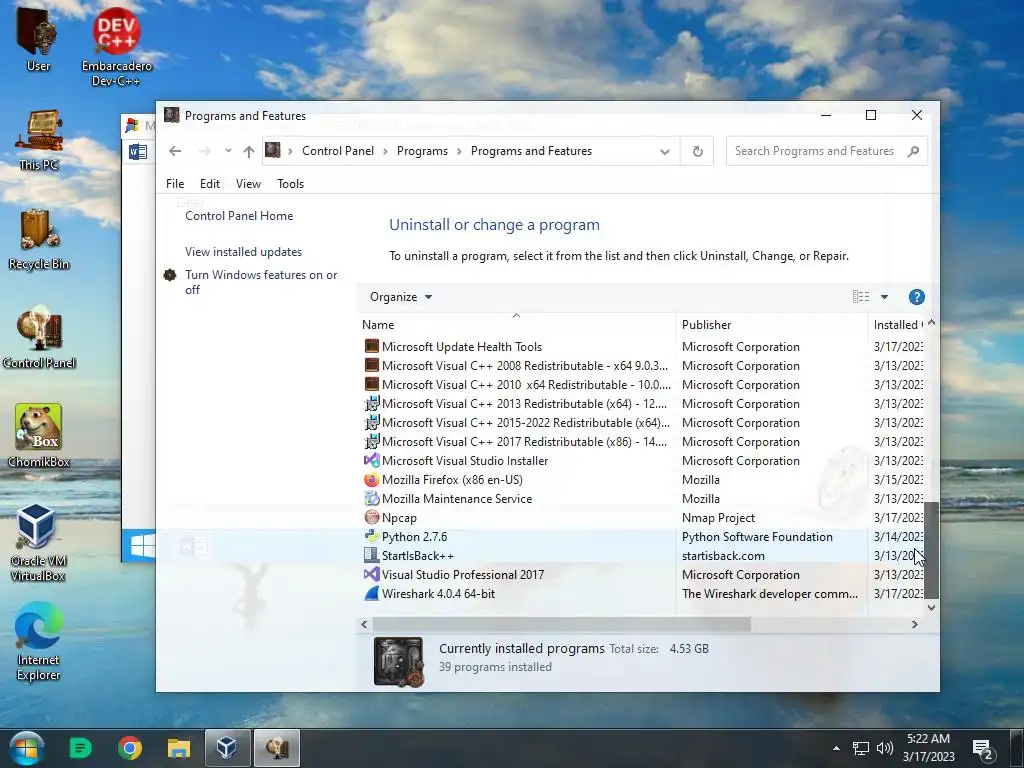This screenshot has width=1024, height=768.
Task: Click Control Panel Home link
Action: [x=239, y=216]
